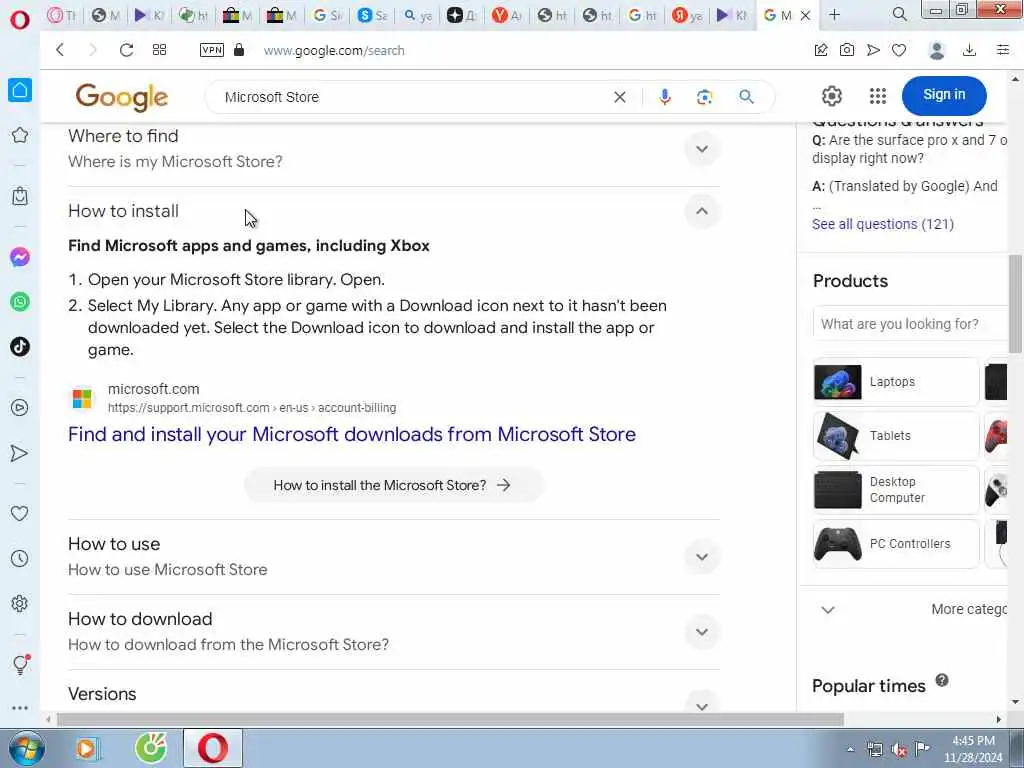Collapse the How to install section
Viewport: 1024px width, 768px height.
[x=702, y=211]
